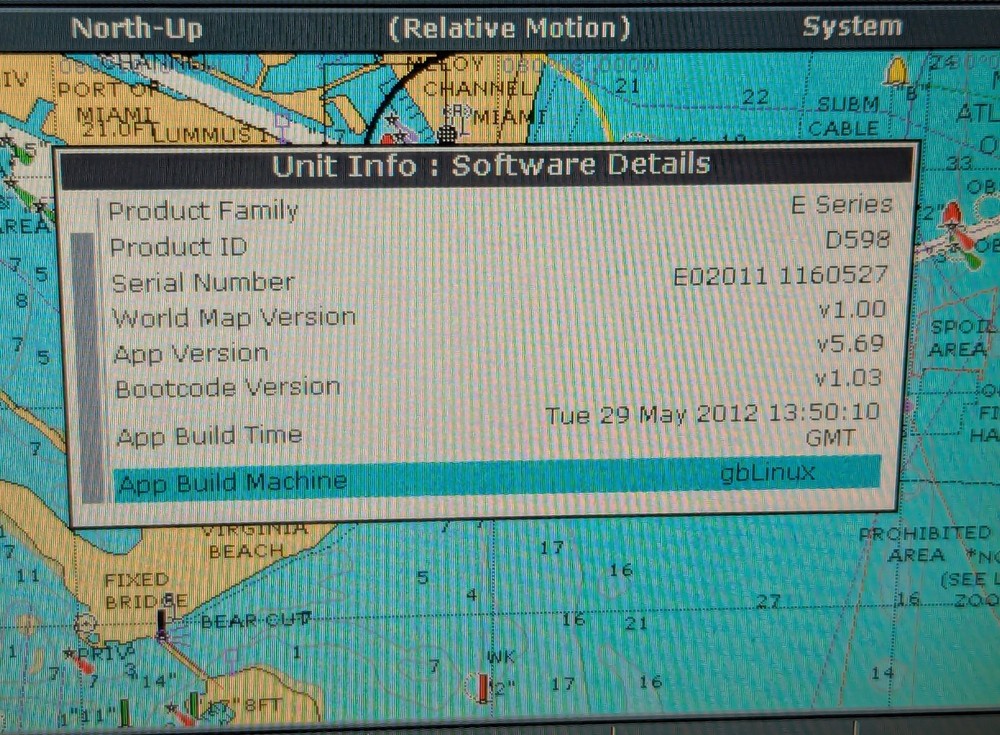This screenshot has width=1000, height=735.
Task: Click the D598 product ID value
Action: tap(857, 239)
